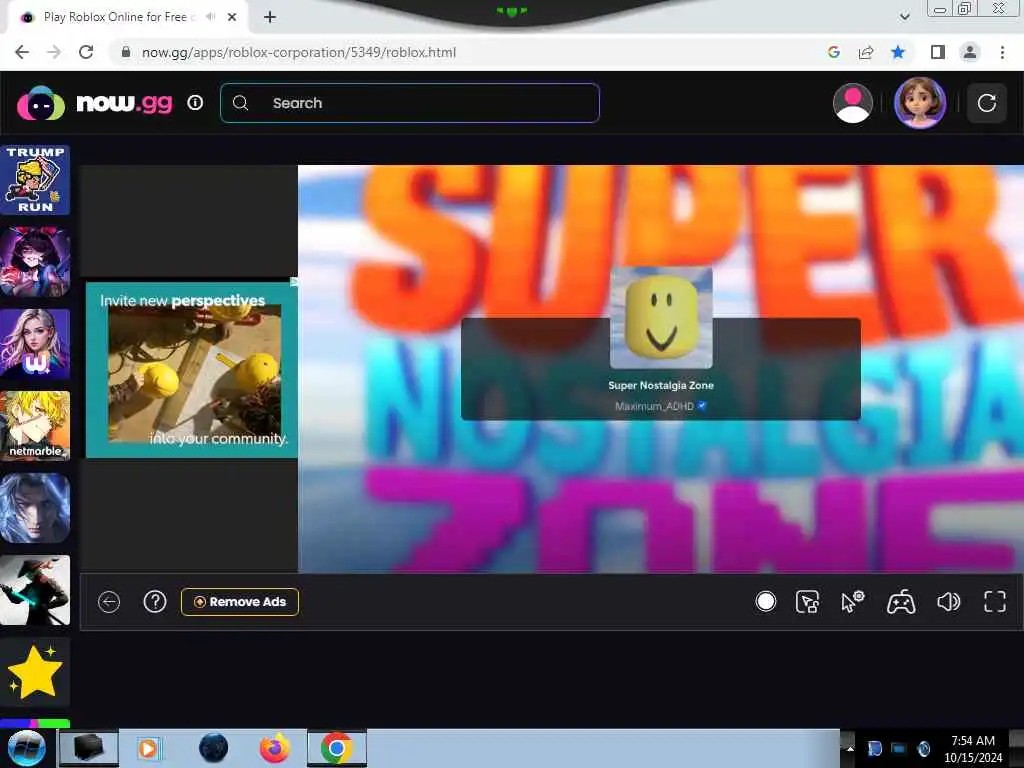Select Chrome in the taskbar
This screenshot has width=1024, height=768.
336,748
